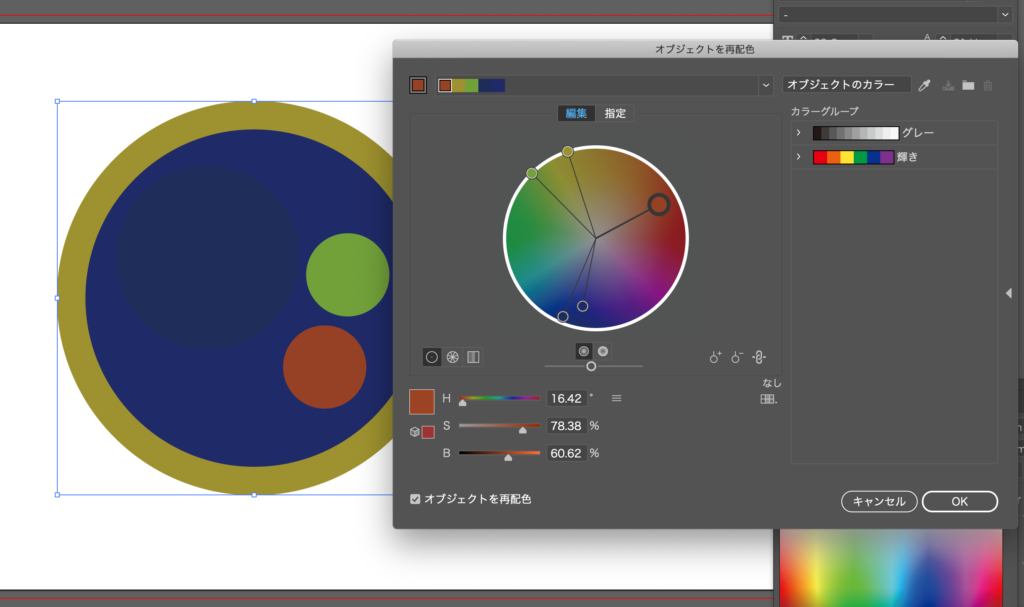
Task: Switch to the color bars display icon
Action: click(x=473, y=356)
